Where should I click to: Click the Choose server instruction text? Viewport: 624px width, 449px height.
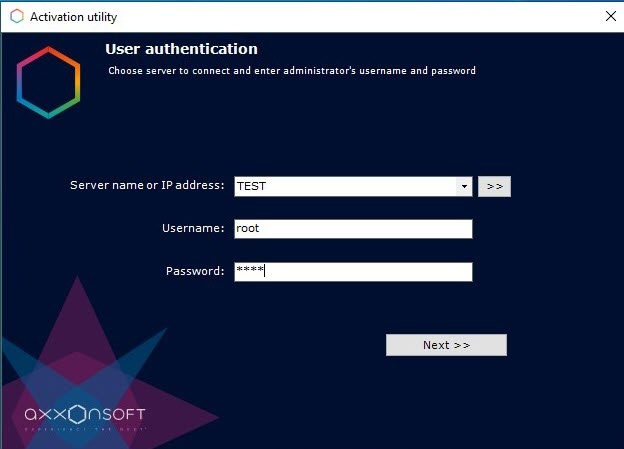click(x=291, y=71)
